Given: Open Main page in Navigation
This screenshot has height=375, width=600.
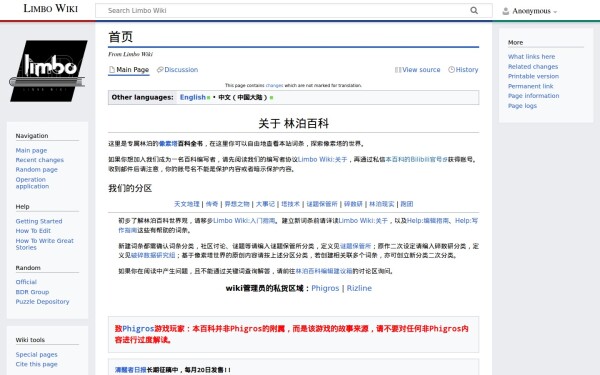Looking at the screenshot, I should [x=31, y=150].
